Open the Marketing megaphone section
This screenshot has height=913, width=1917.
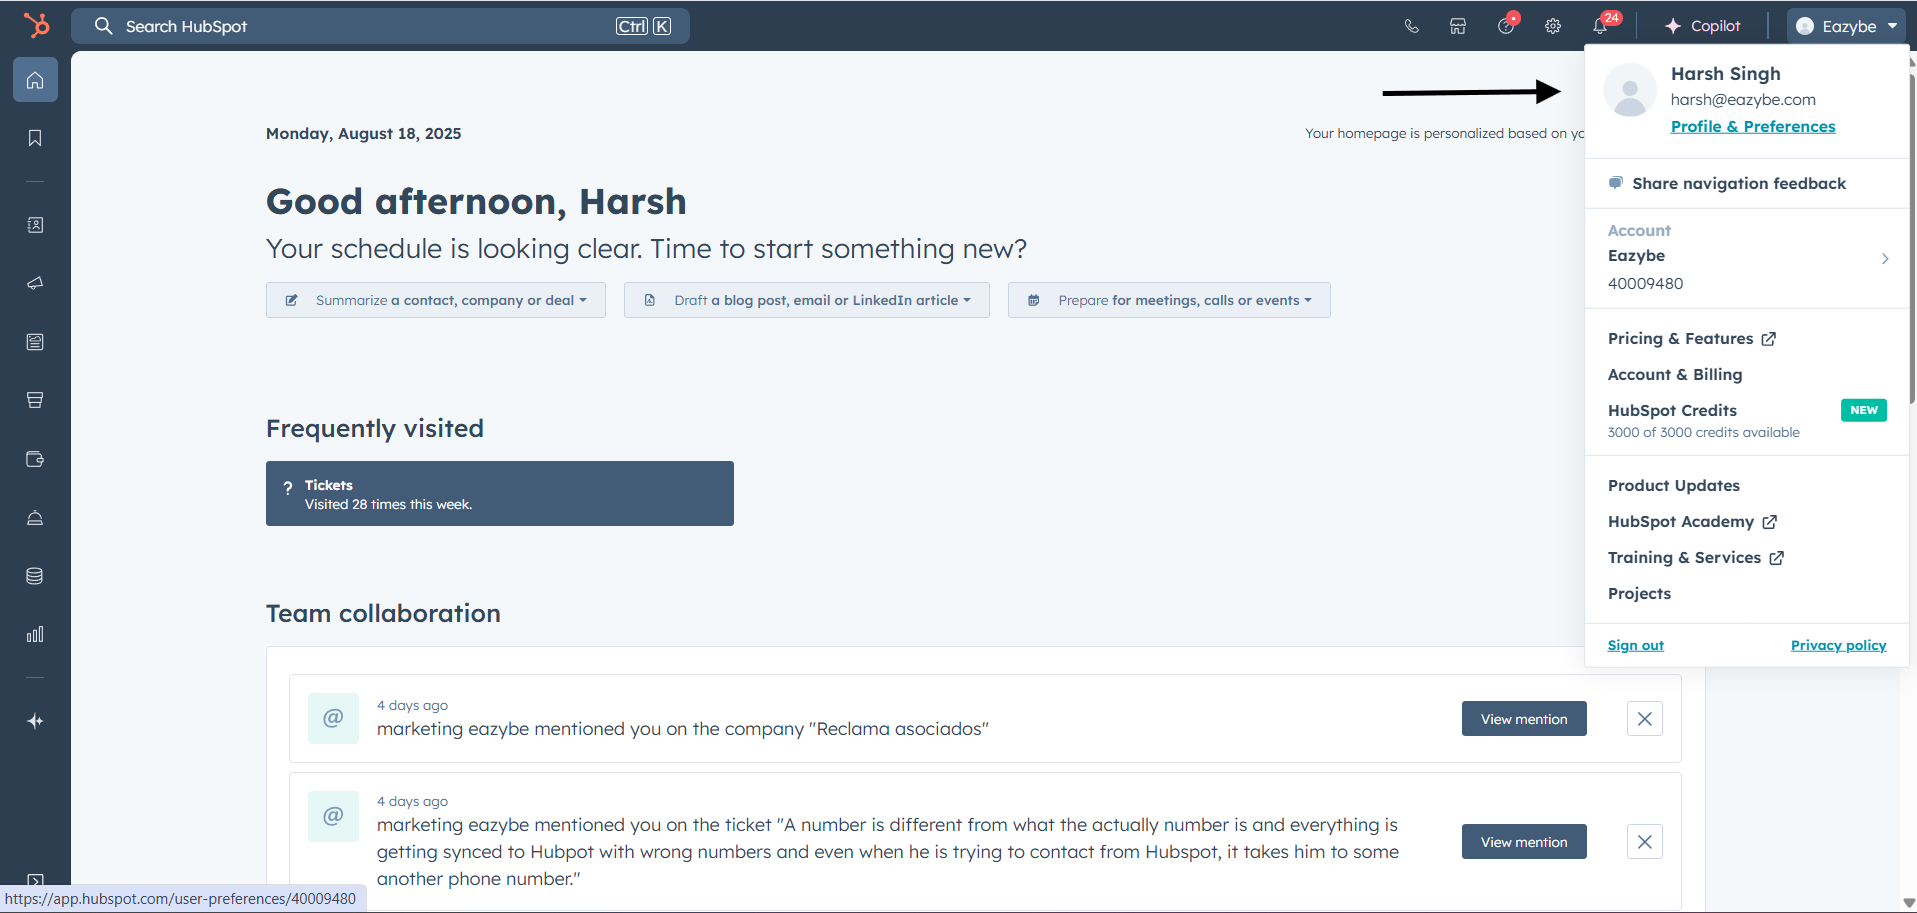[35, 283]
